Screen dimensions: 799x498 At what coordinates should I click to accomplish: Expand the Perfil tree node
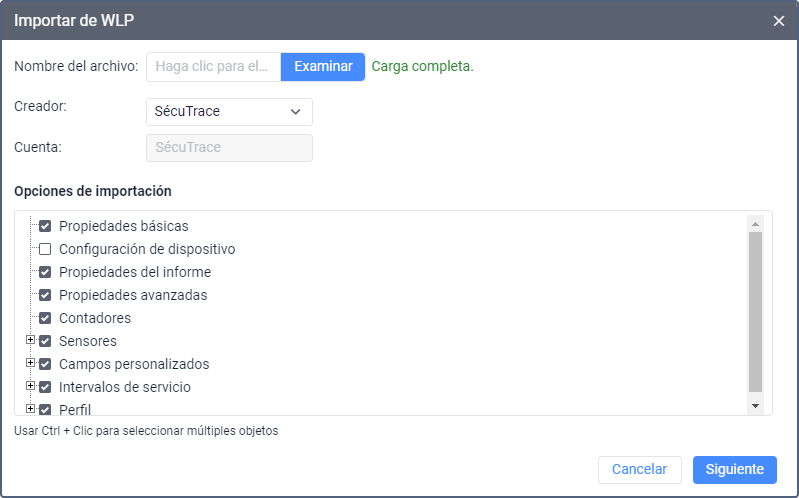click(30, 408)
